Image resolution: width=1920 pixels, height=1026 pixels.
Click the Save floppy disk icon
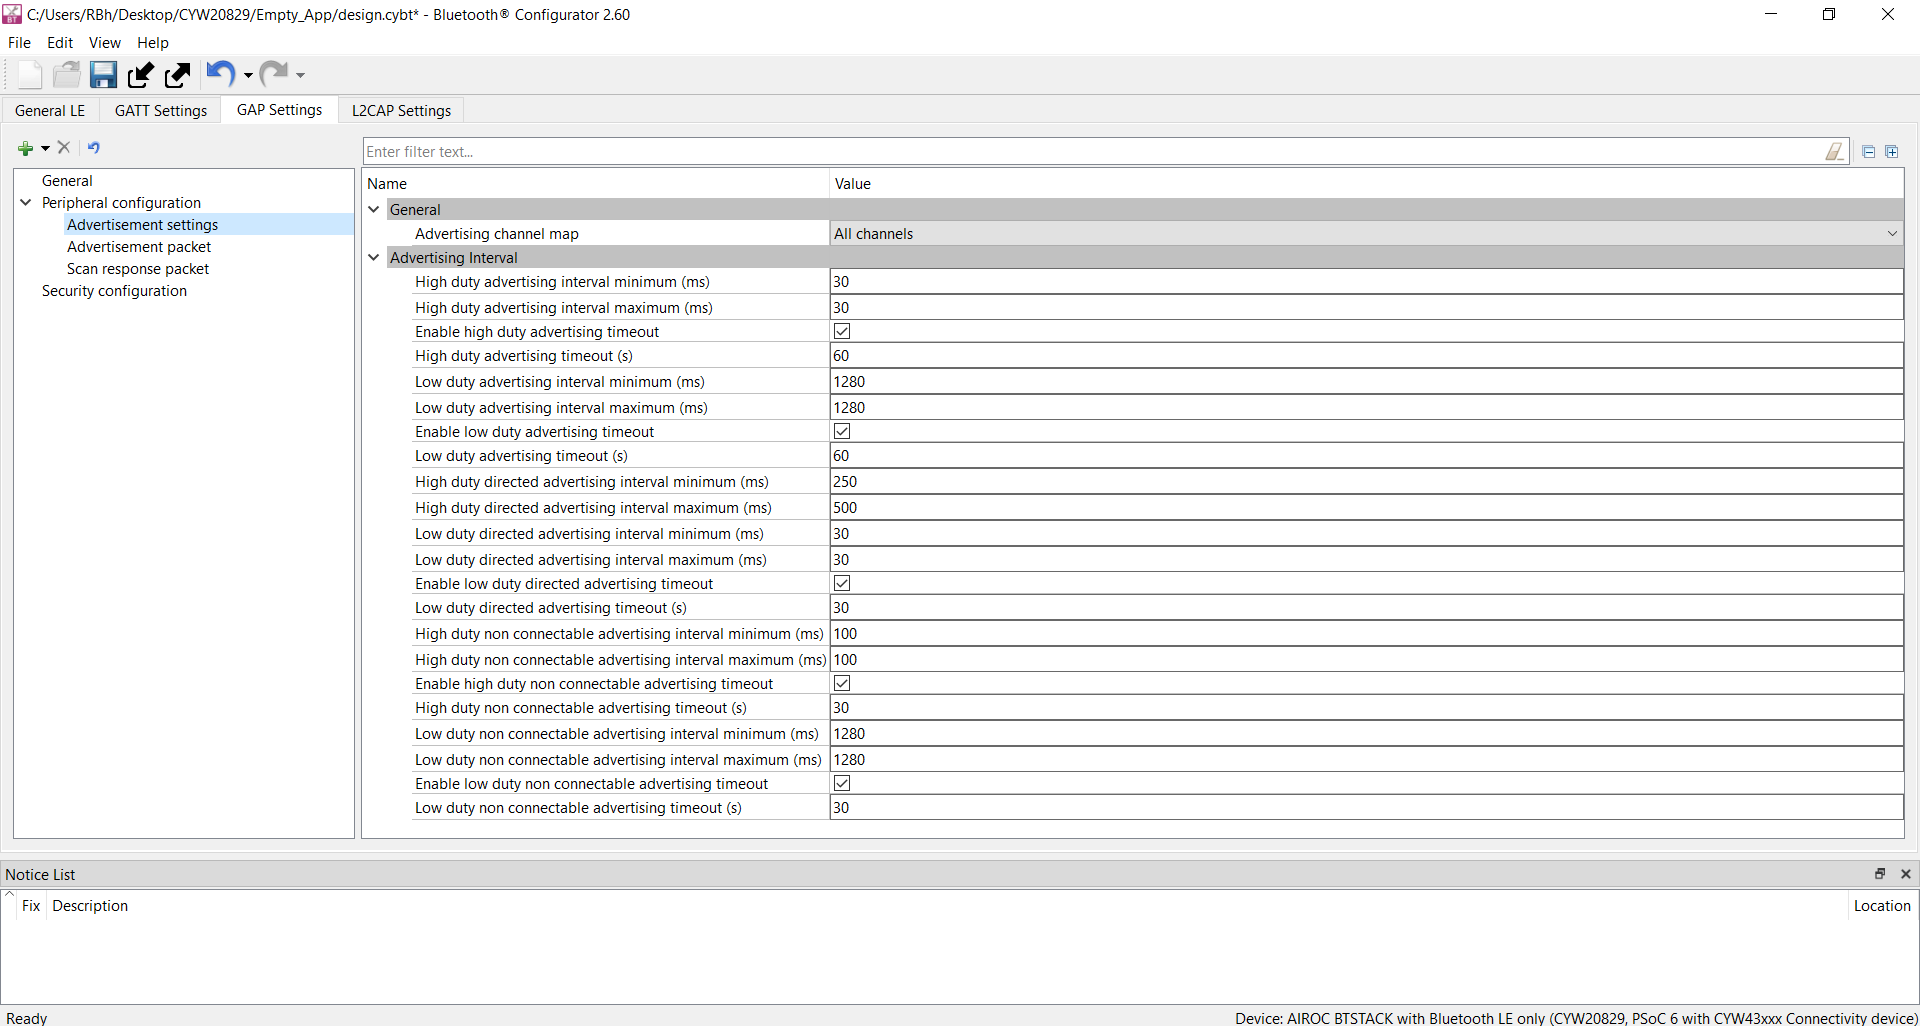pos(103,74)
